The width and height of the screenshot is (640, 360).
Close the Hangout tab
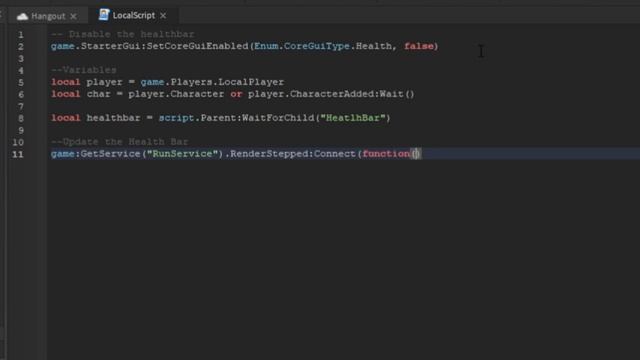point(73,16)
